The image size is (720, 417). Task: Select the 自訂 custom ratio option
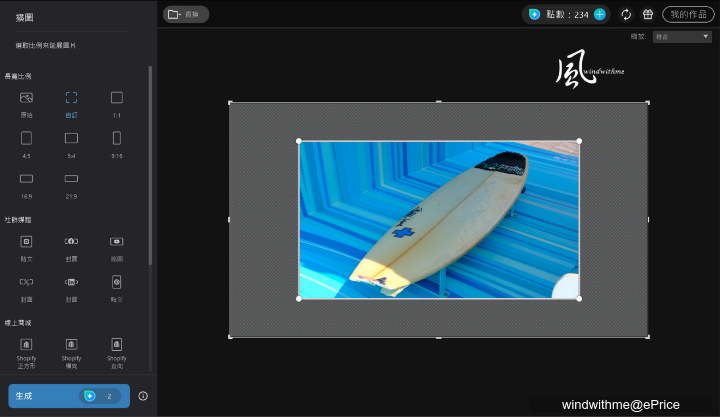pyautogui.click(x=71, y=98)
